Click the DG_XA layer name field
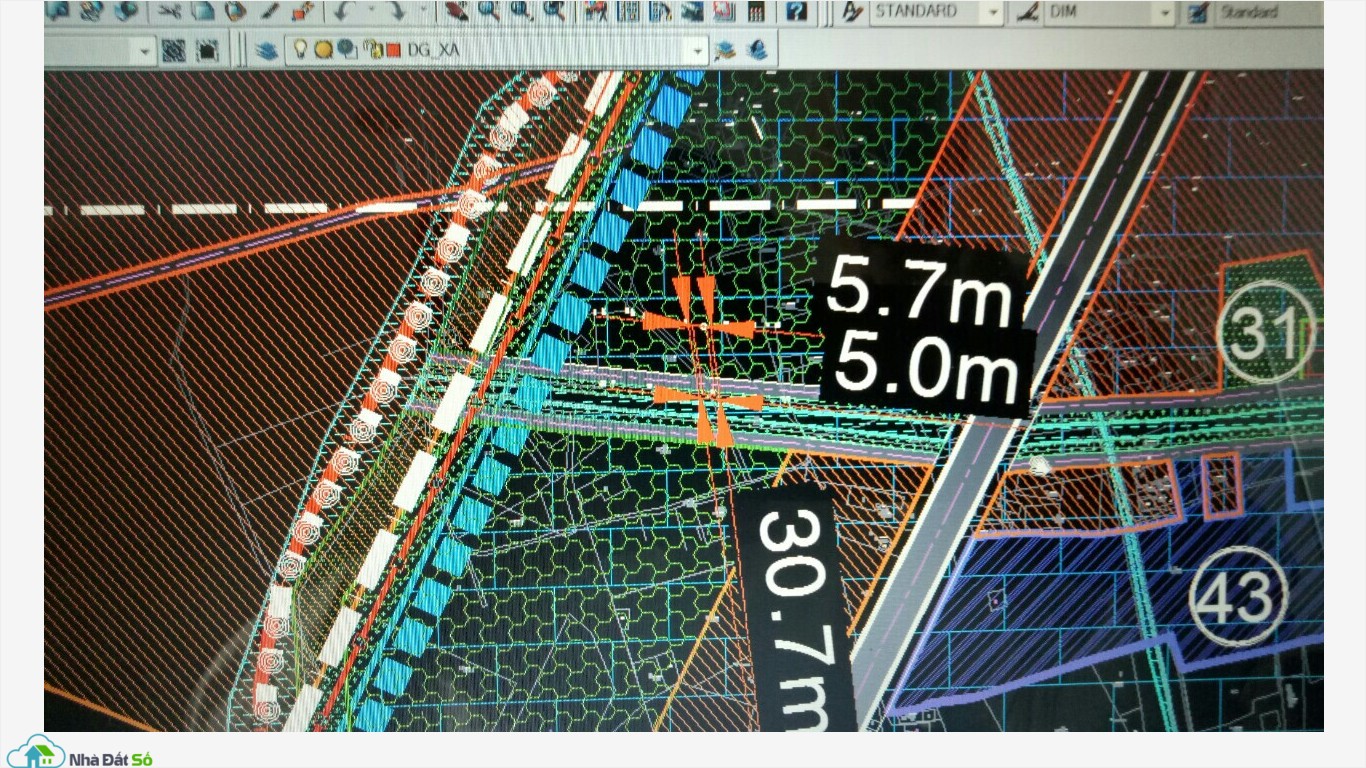 coord(433,50)
